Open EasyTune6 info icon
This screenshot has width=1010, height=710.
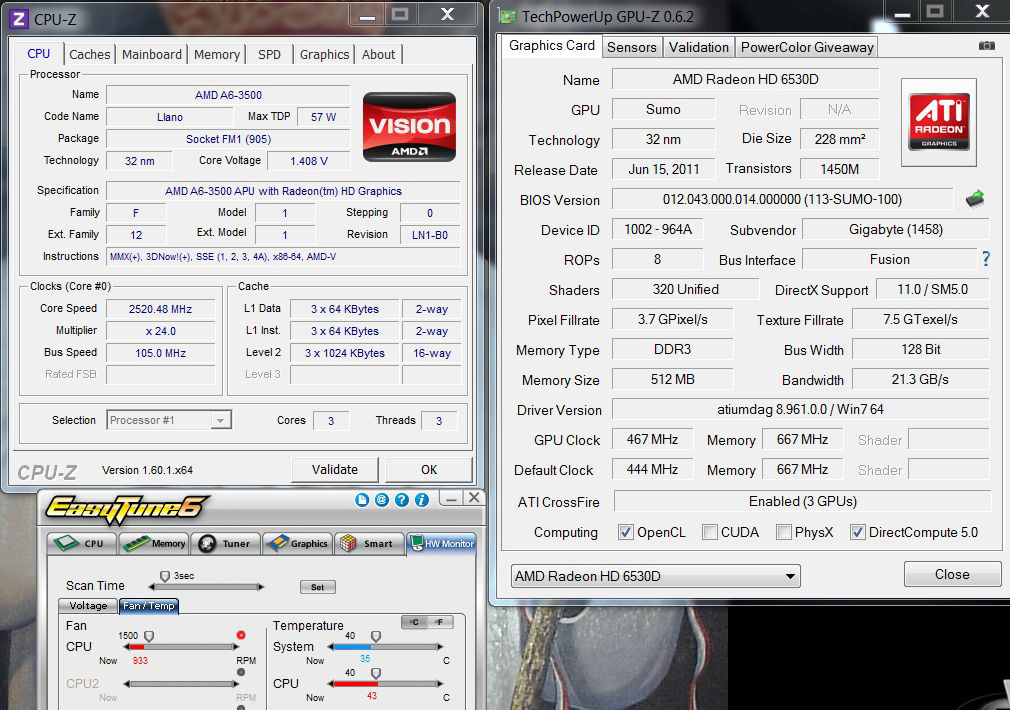[422, 500]
